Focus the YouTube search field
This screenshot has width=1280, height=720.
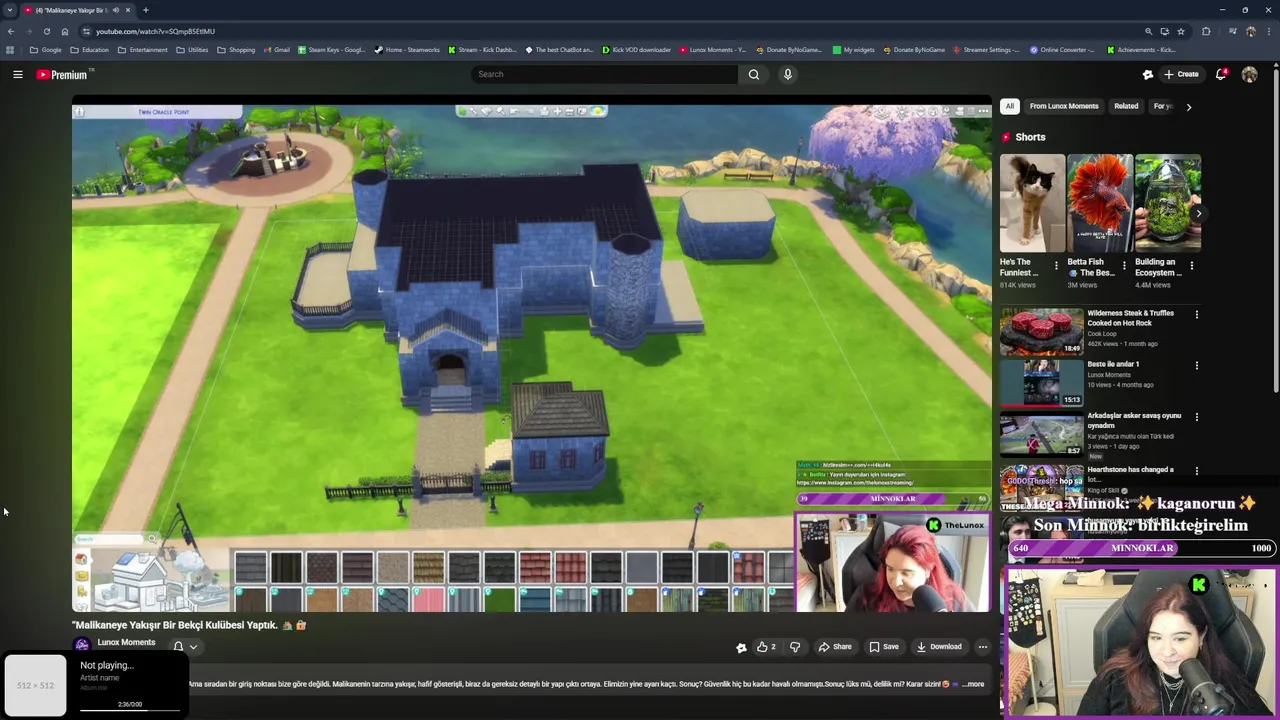(605, 74)
